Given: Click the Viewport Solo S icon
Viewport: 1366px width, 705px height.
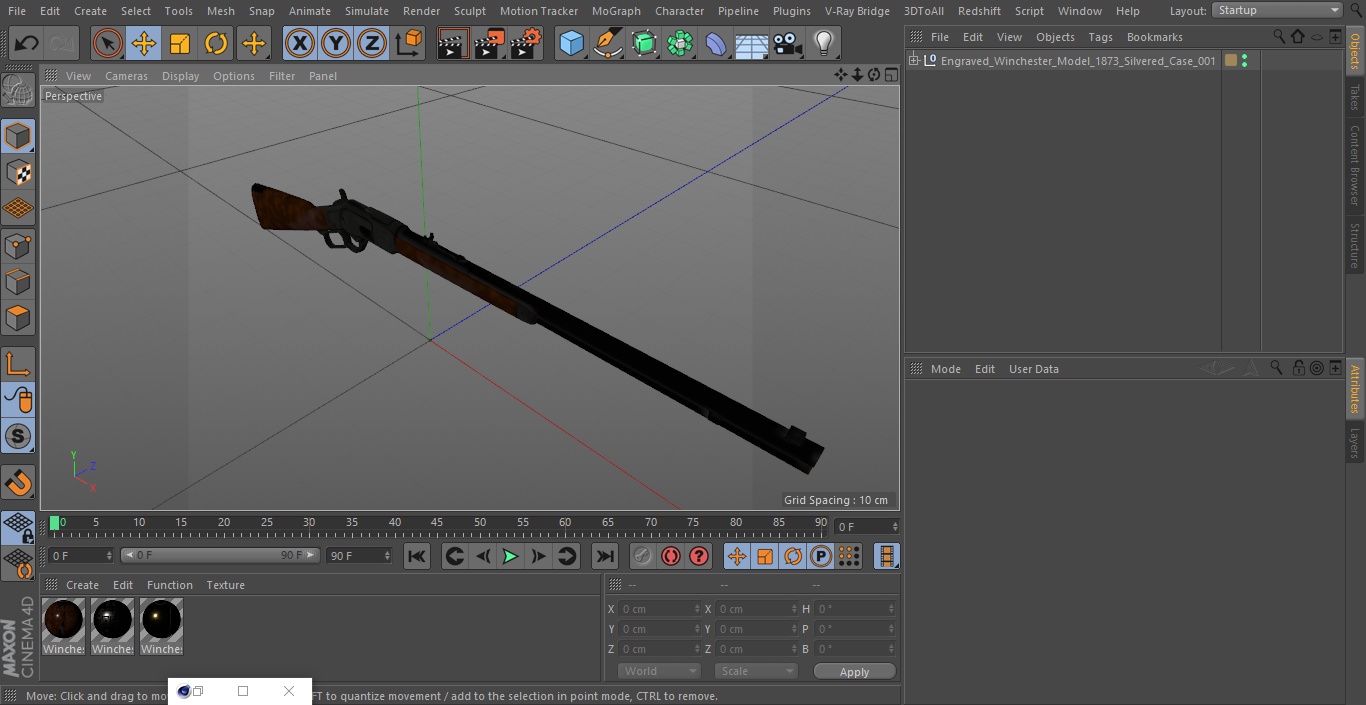Looking at the screenshot, I should click(x=18, y=436).
